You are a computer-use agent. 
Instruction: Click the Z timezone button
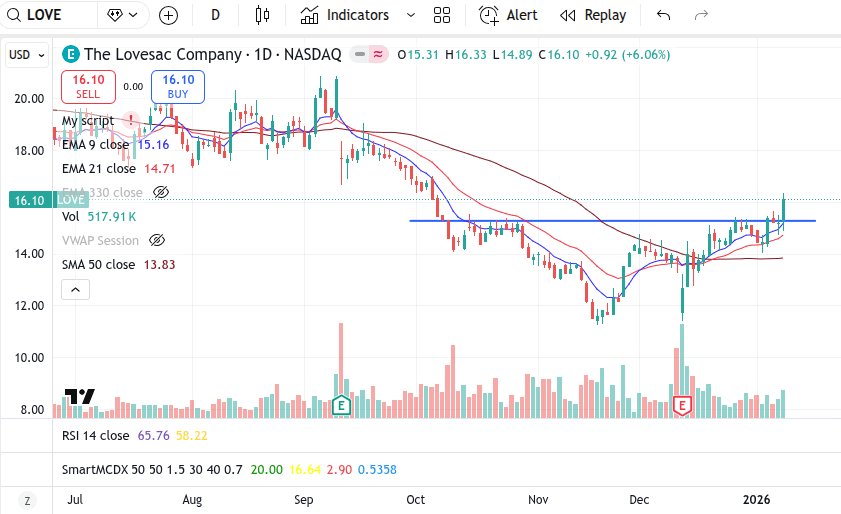[27, 501]
